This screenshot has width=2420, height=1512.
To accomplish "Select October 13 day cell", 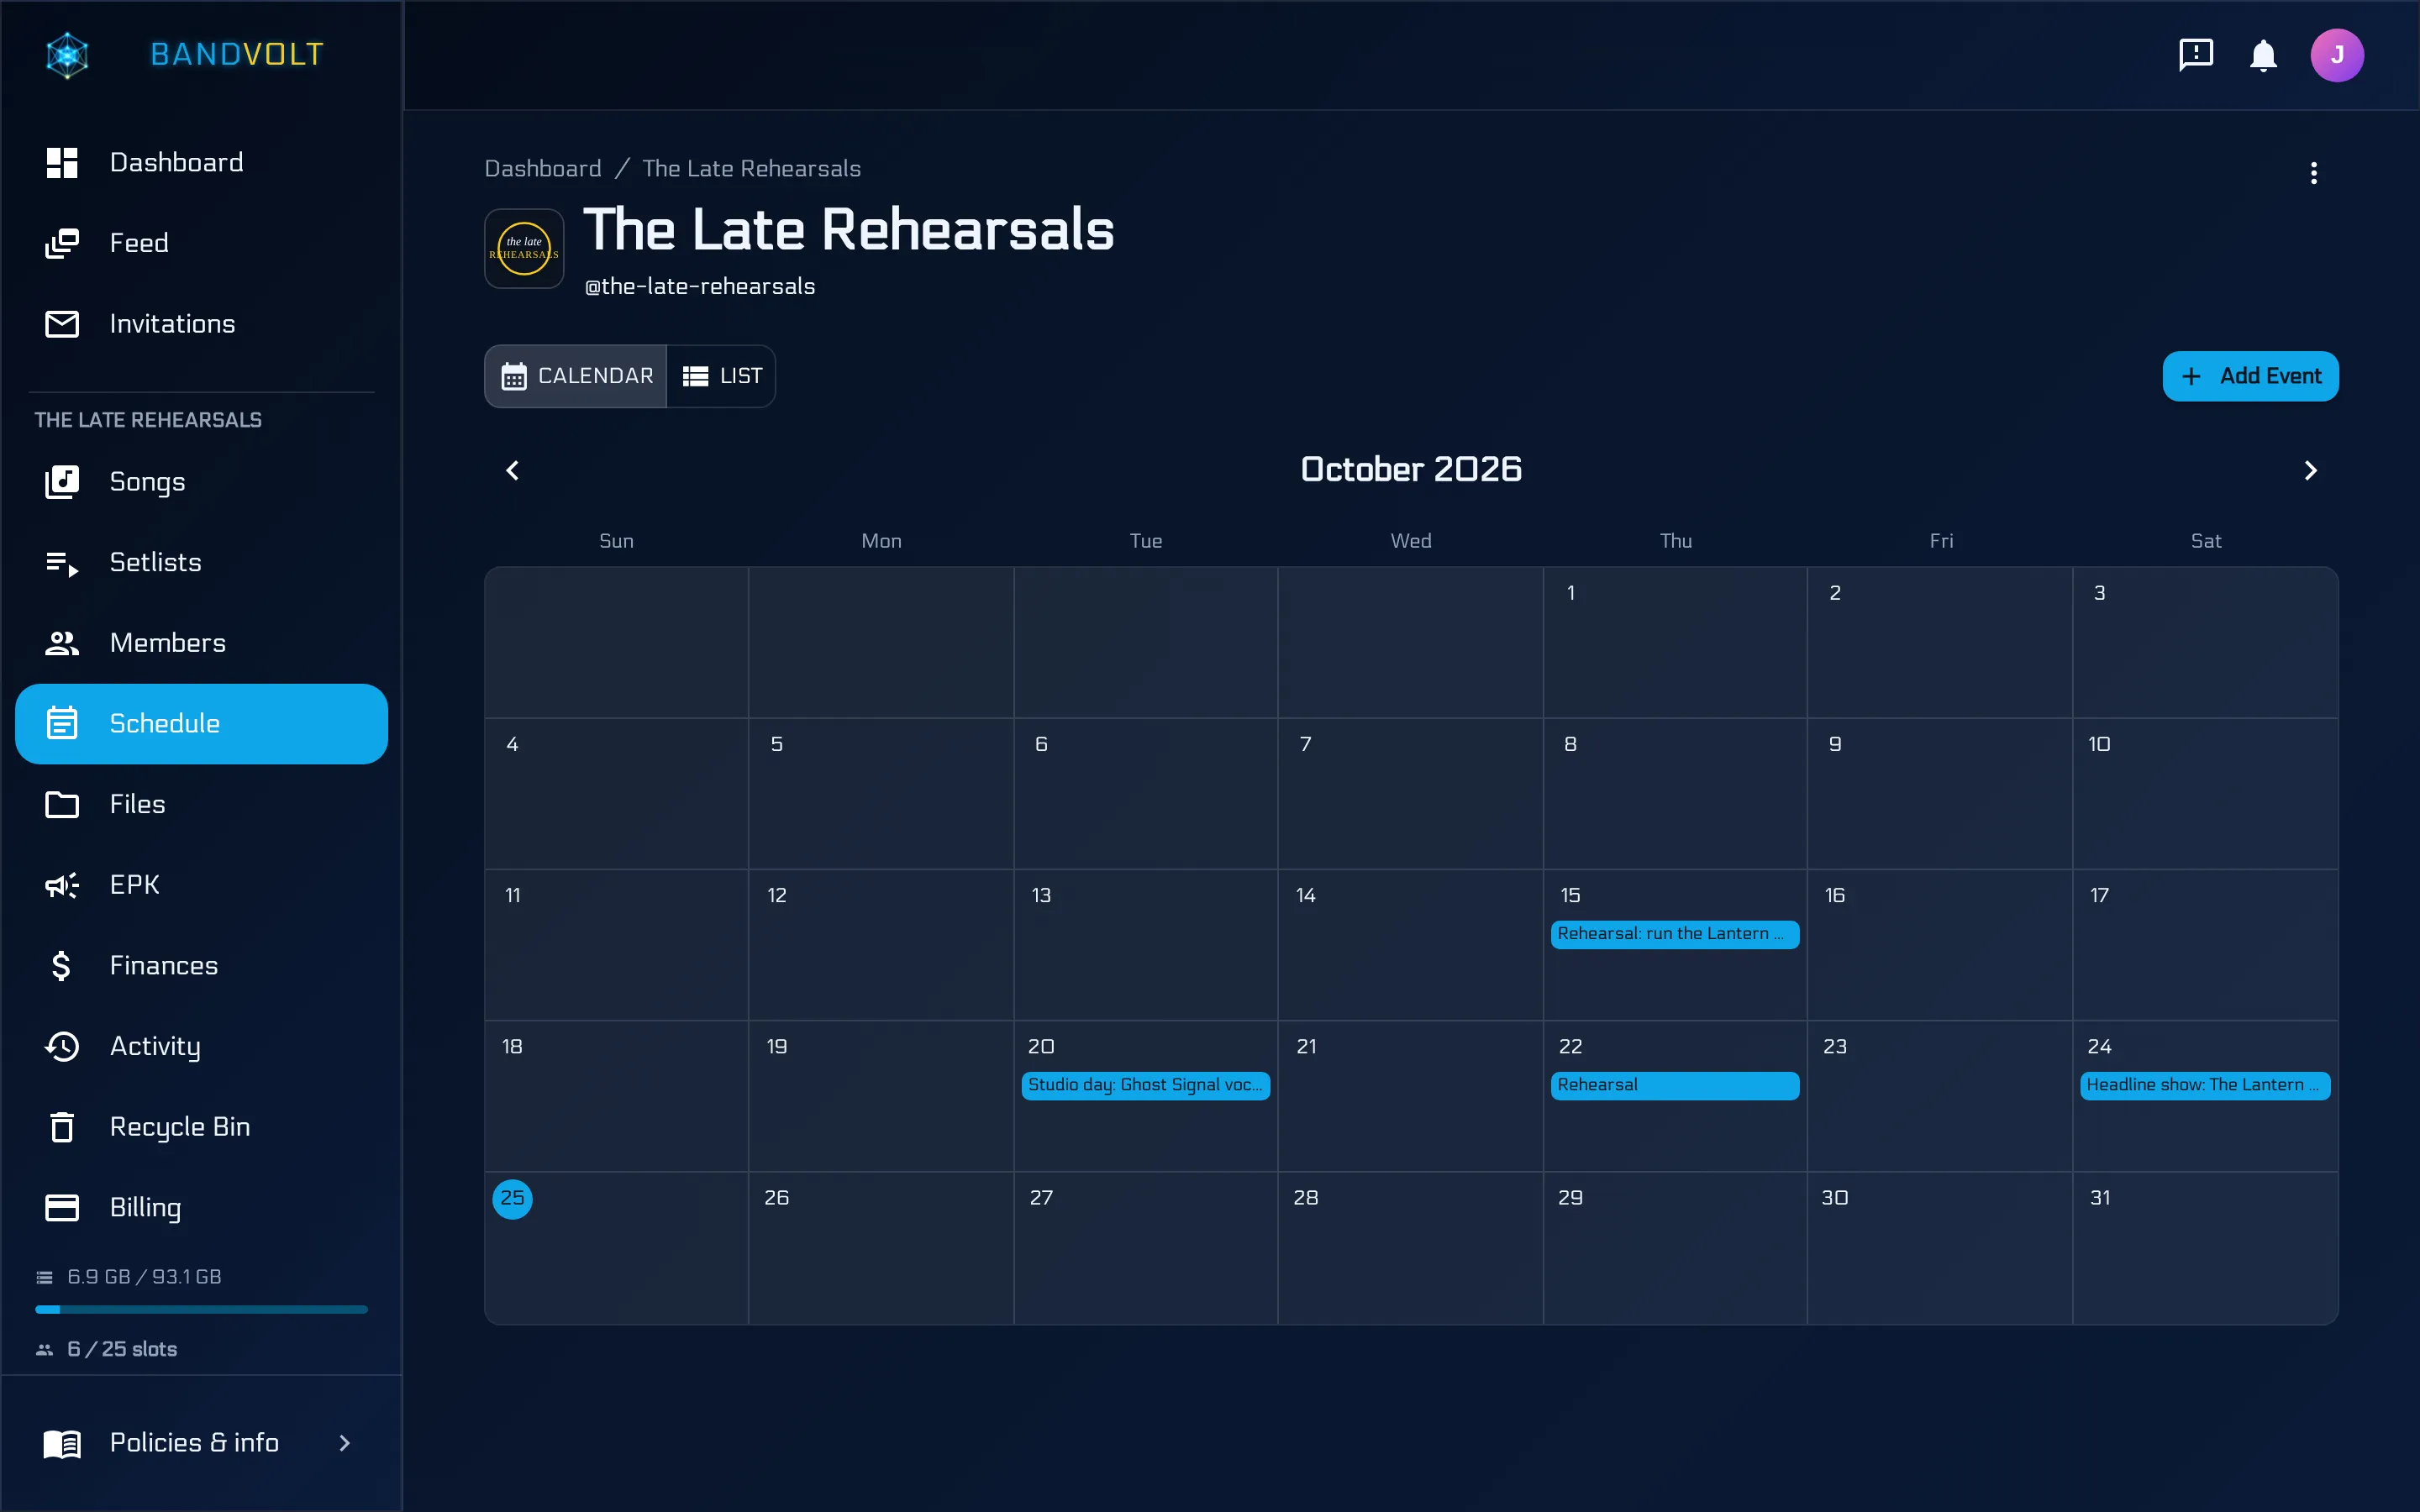I will [x=1146, y=945].
